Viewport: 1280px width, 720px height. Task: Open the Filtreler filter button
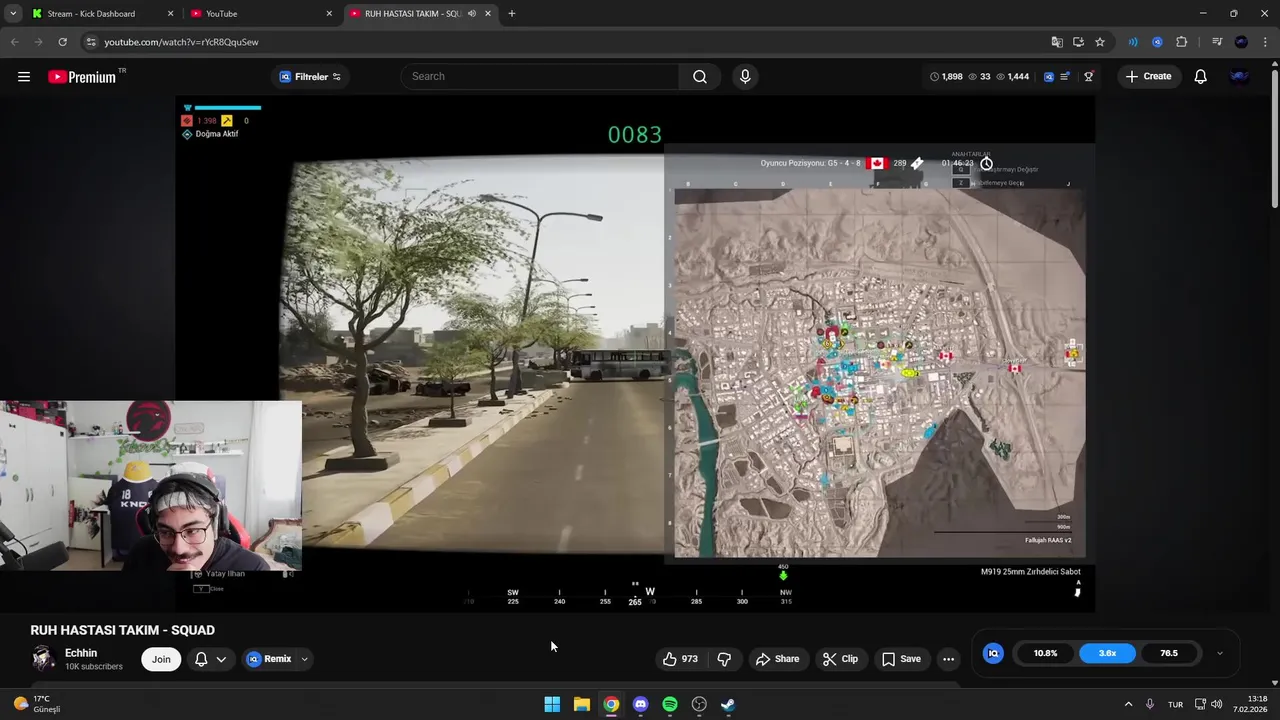[310, 77]
